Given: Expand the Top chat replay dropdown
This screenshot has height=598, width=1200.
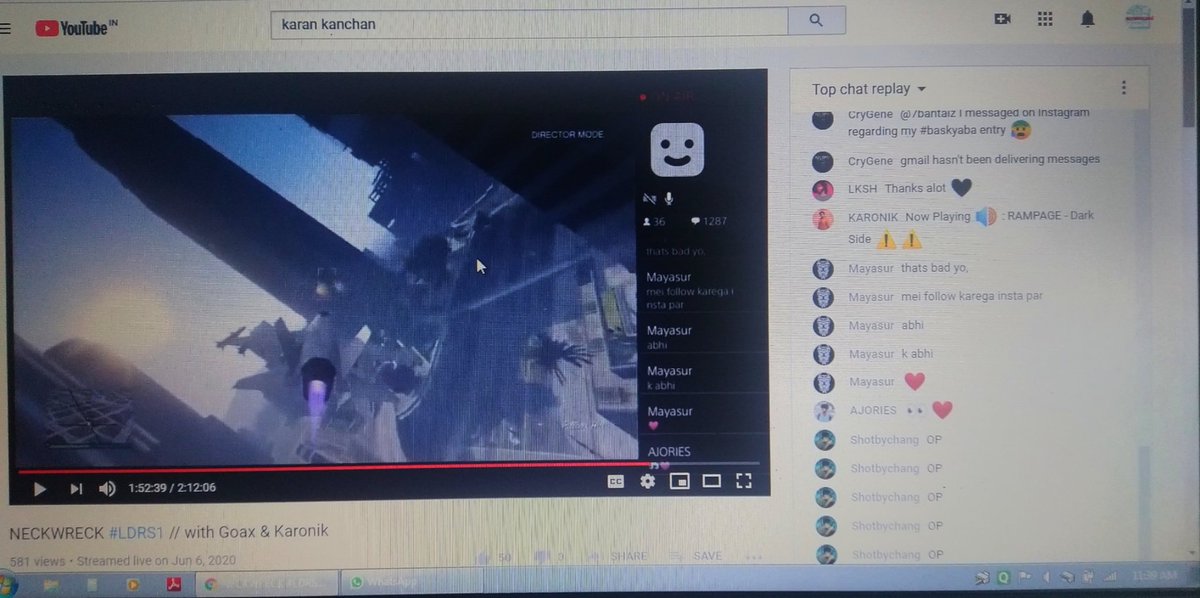Looking at the screenshot, I should point(869,89).
